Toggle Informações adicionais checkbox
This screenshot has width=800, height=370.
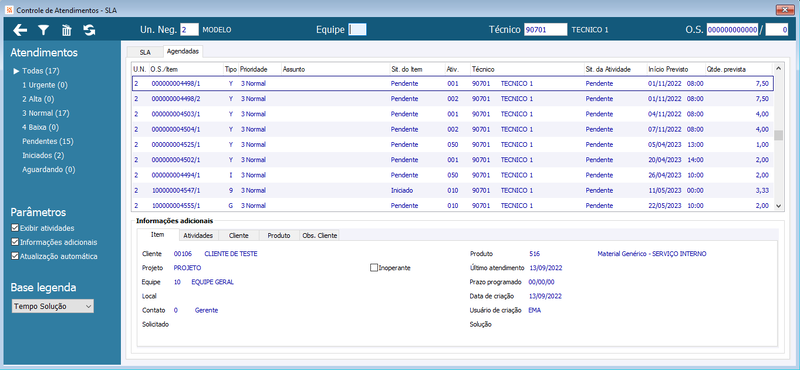click(x=14, y=242)
